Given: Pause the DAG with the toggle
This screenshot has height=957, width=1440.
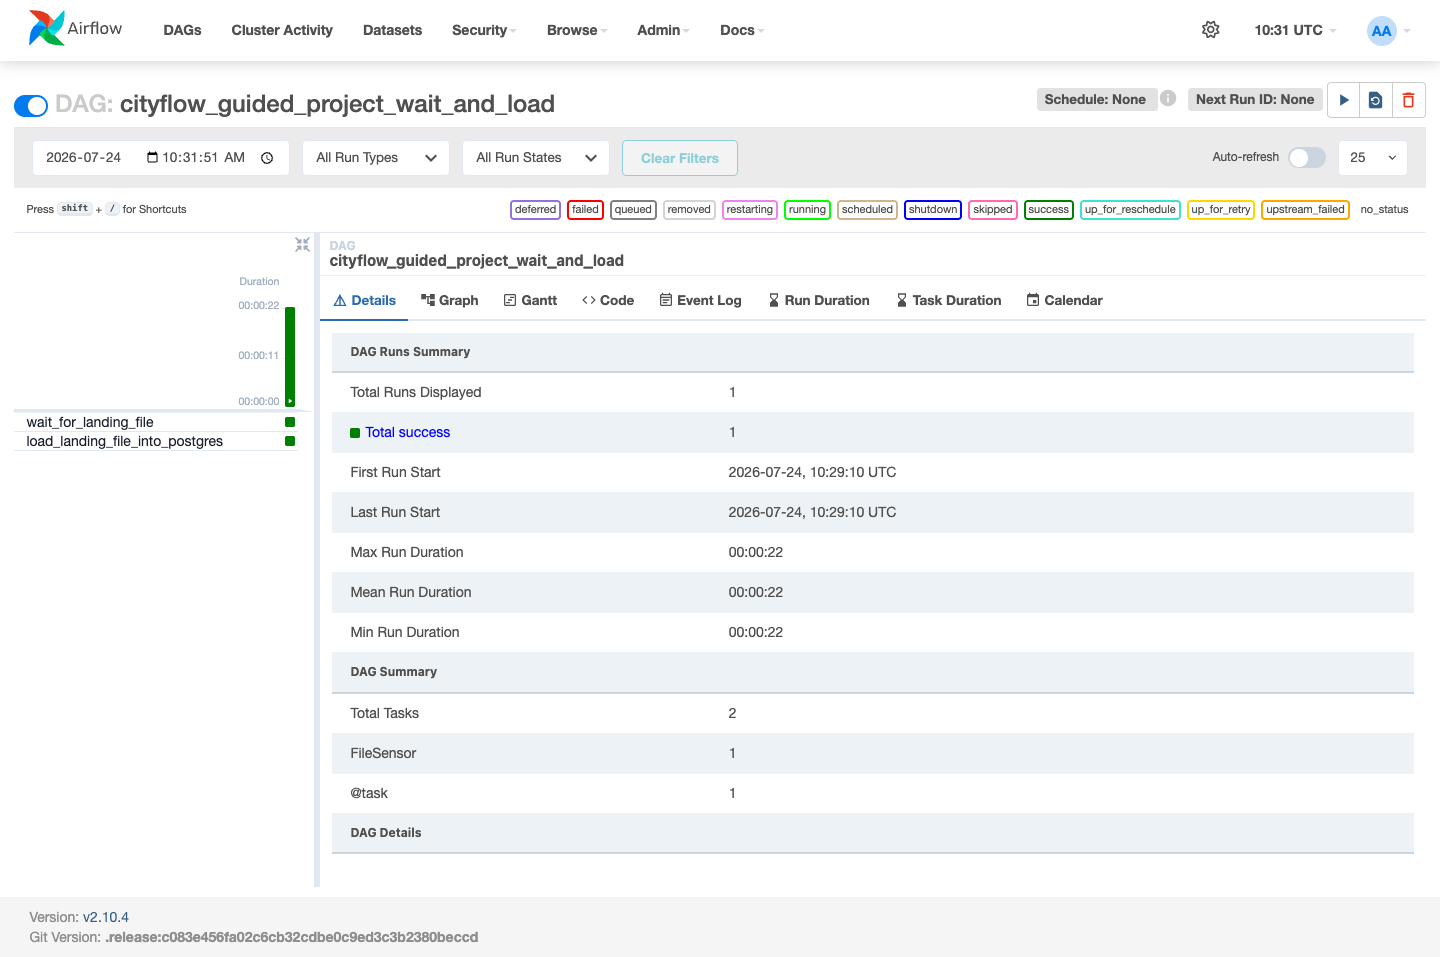Looking at the screenshot, I should click(x=31, y=105).
